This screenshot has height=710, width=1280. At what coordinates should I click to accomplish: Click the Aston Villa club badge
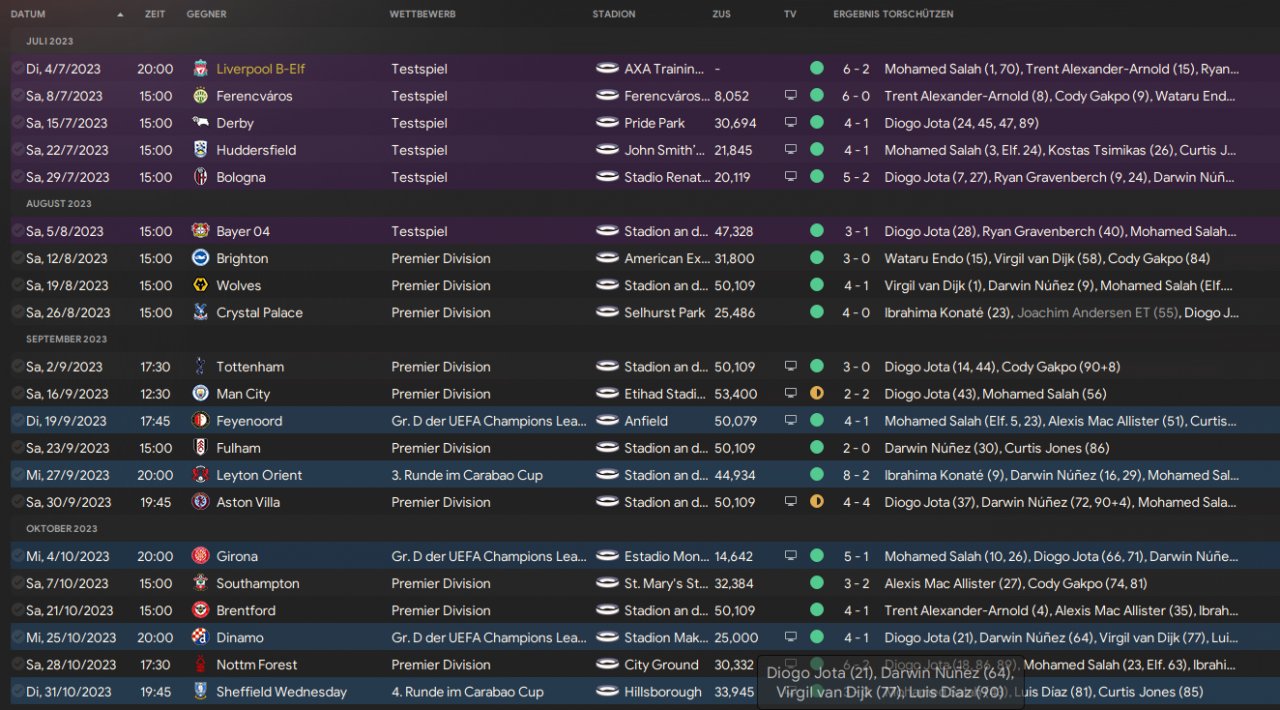click(200, 502)
